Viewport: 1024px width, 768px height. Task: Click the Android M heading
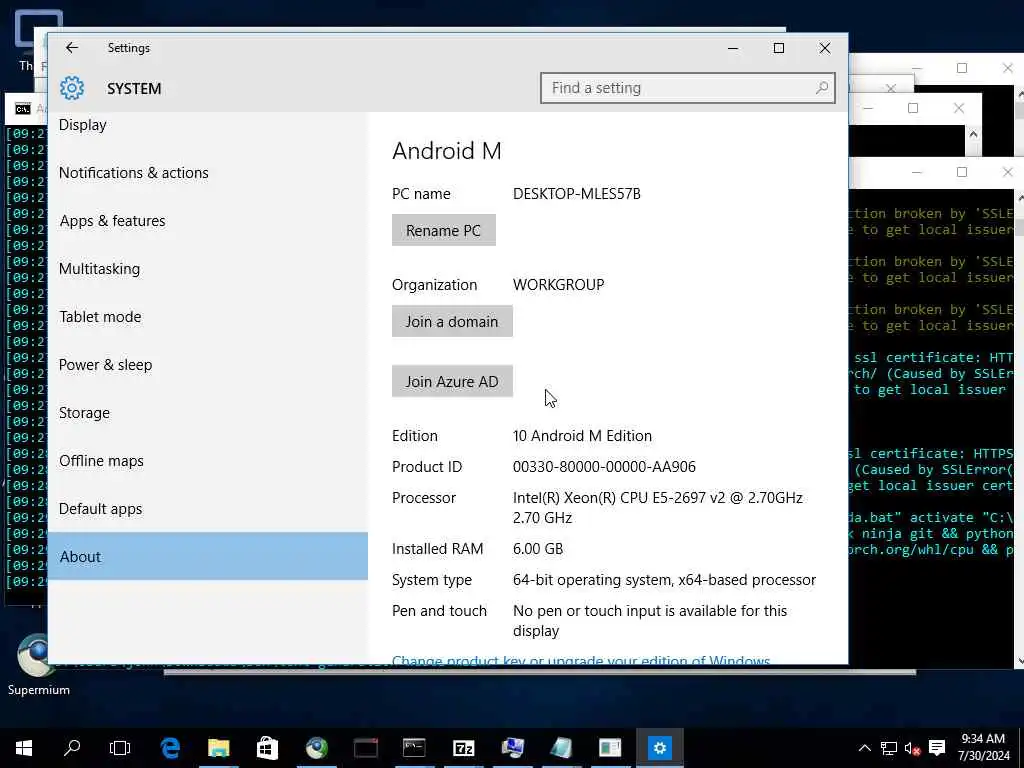pyautogui.click(x=447, y=151)
